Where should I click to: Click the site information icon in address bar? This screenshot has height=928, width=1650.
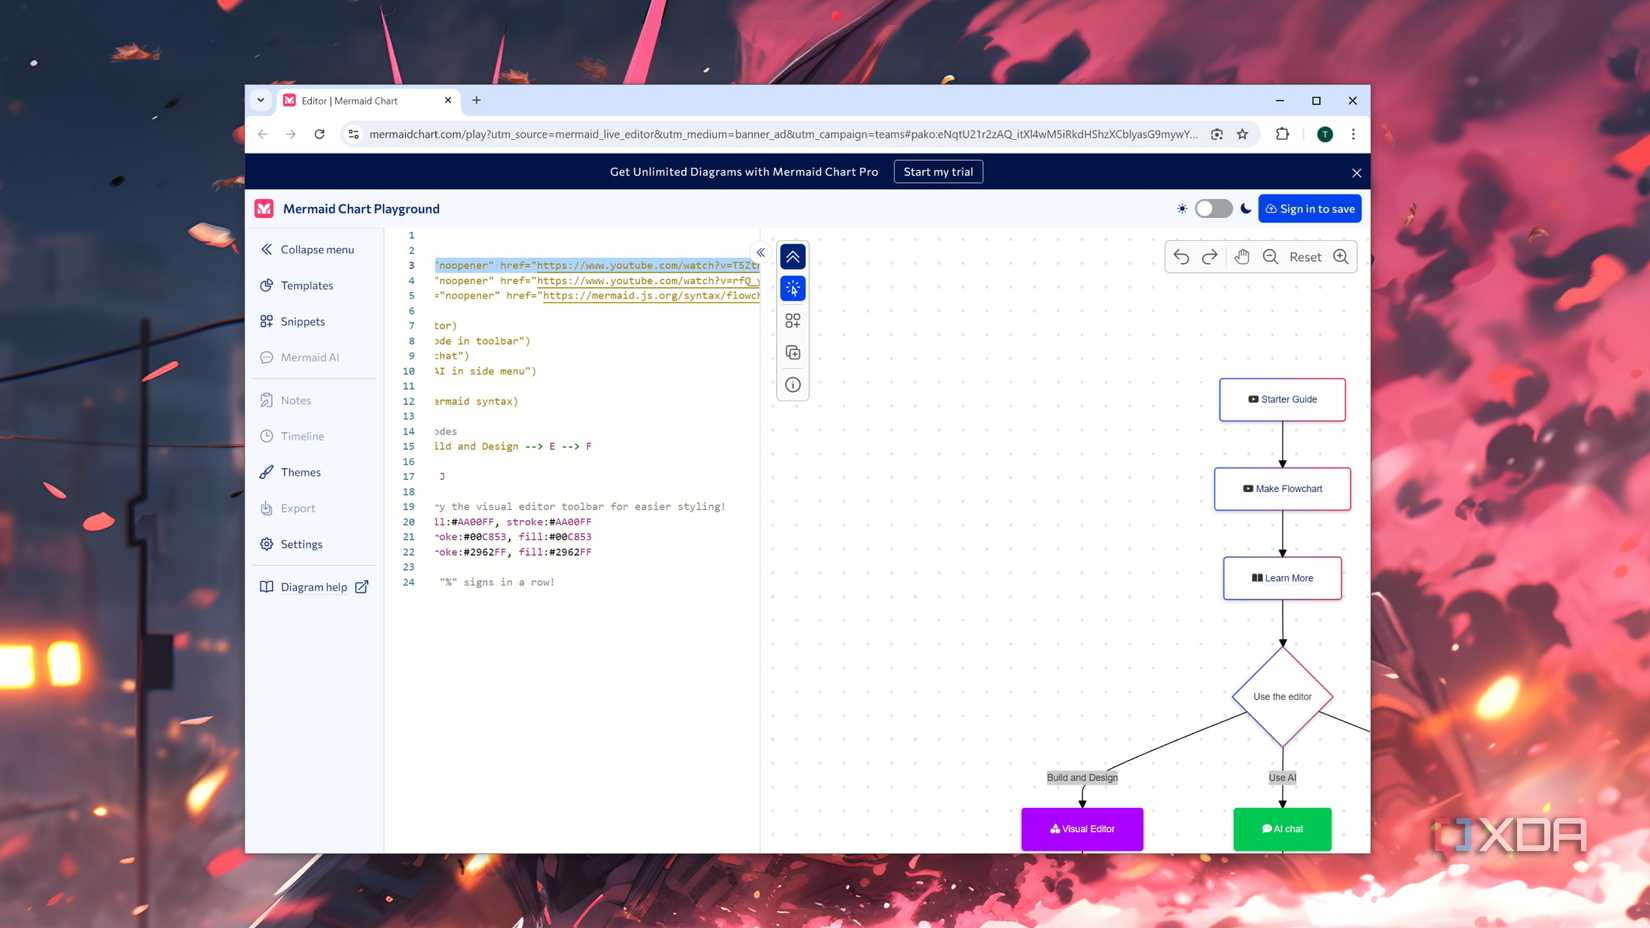click(353, 134)
